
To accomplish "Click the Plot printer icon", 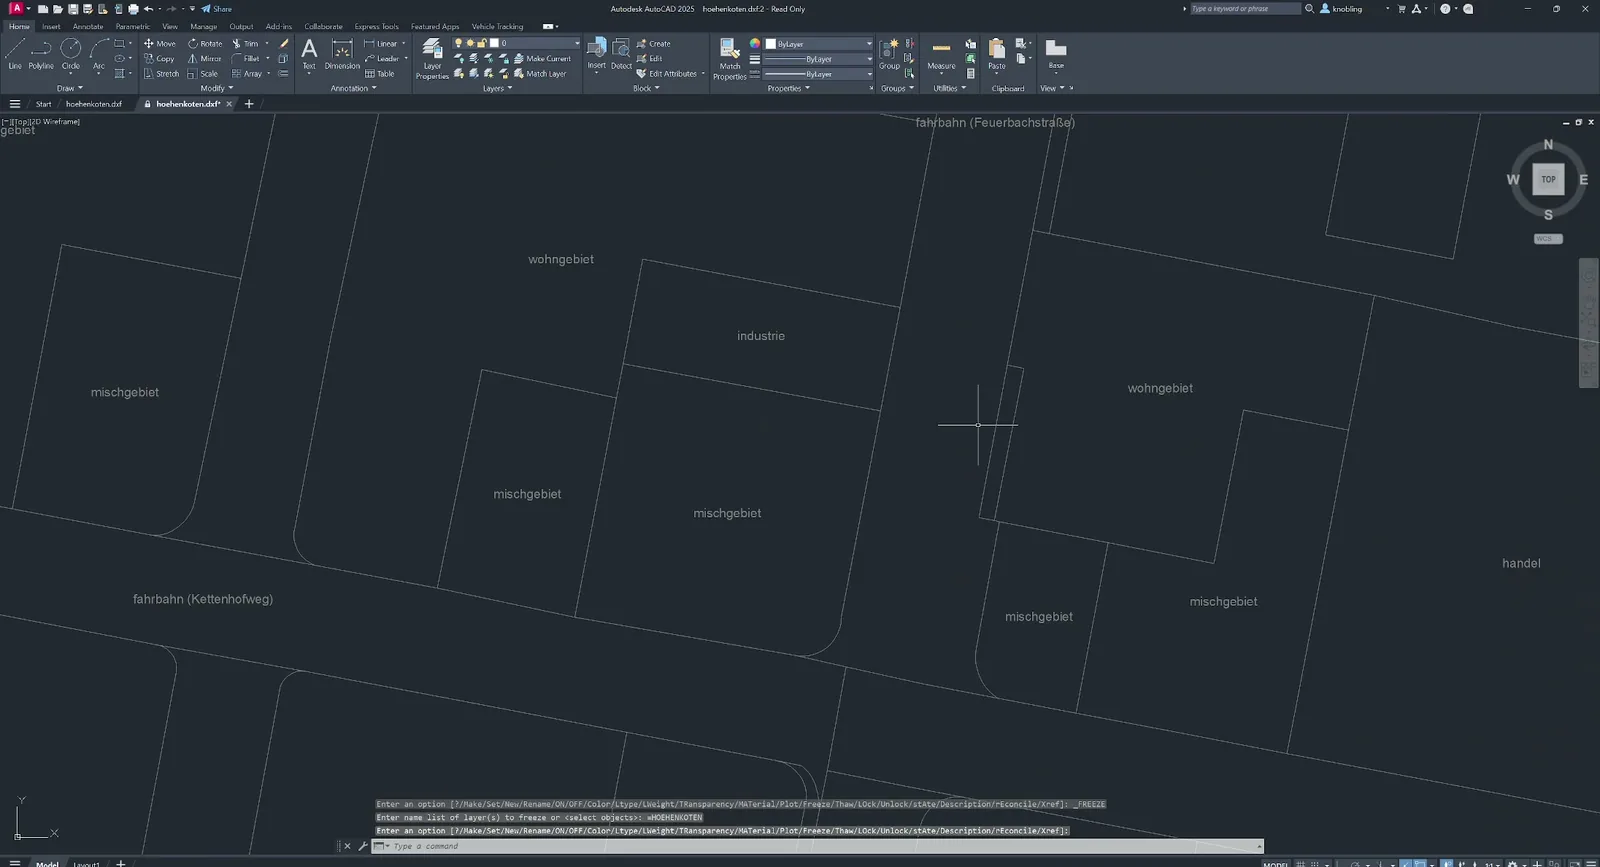I will click(133, 9).
